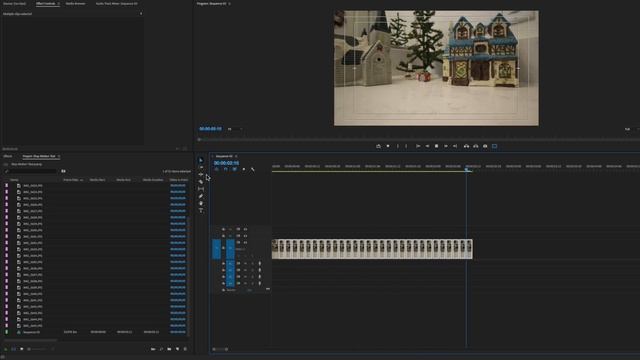The image size is (640, 360).
Task: Export frame with the camera icon
Action: click(x=485, y=146)
